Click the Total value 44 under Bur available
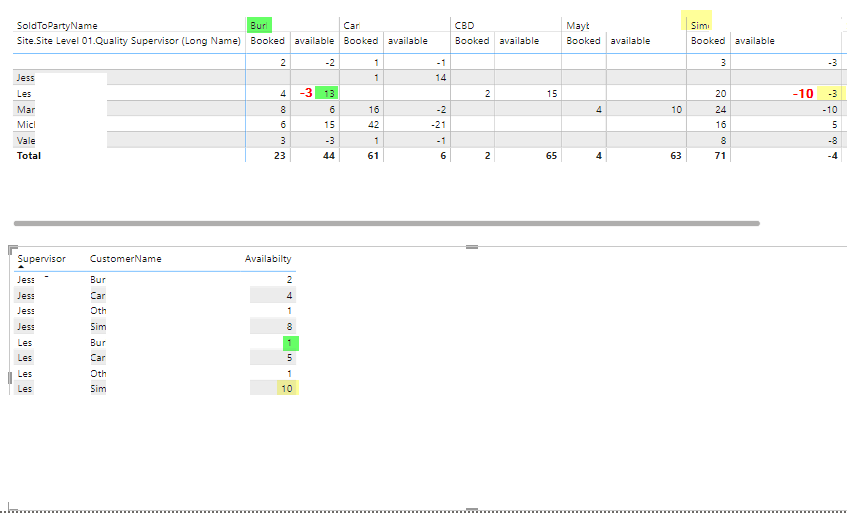 tap(329, 156)
